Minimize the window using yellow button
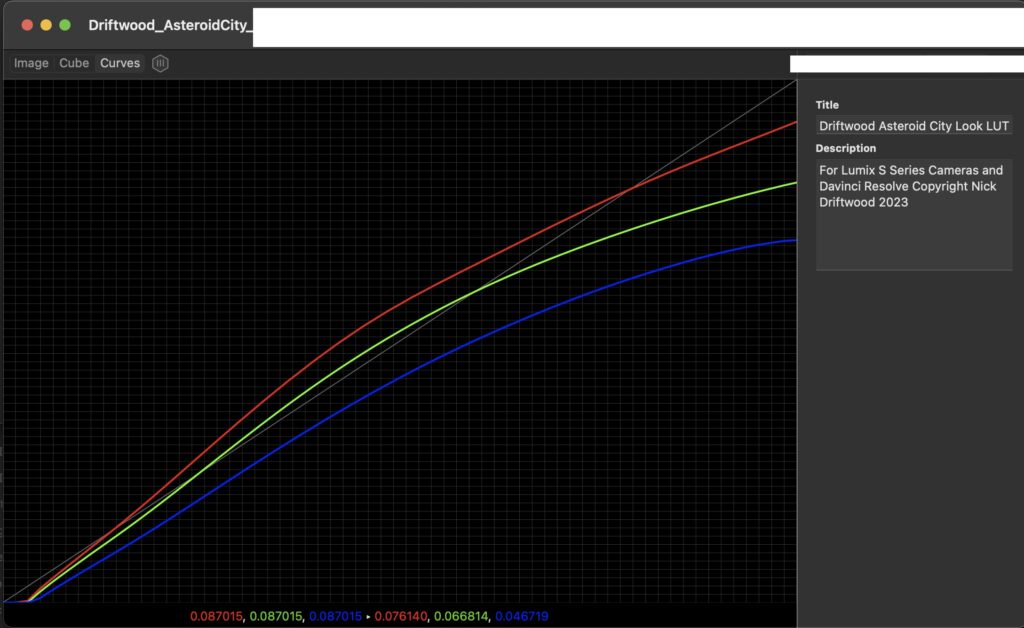This screenshot has width=1024, height=628. click(x=46, y=25)
